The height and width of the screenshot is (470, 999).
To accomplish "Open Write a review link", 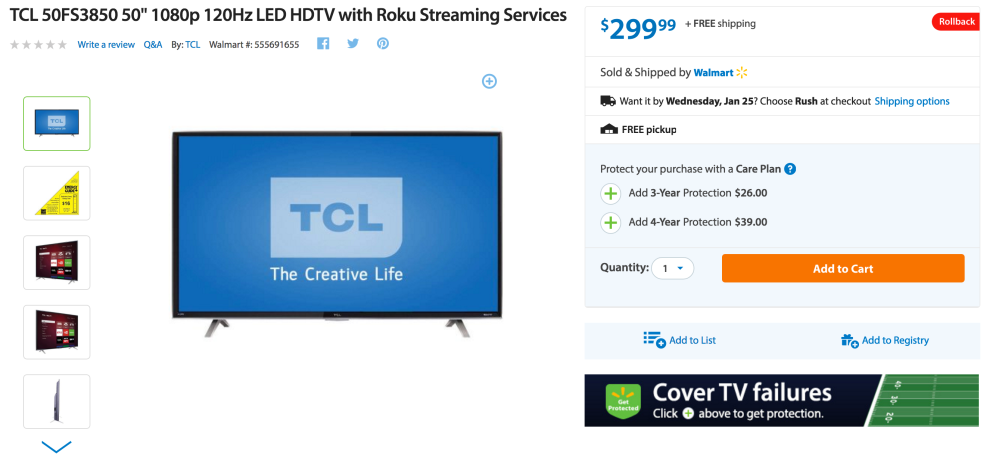I will [x=106, y=45].
